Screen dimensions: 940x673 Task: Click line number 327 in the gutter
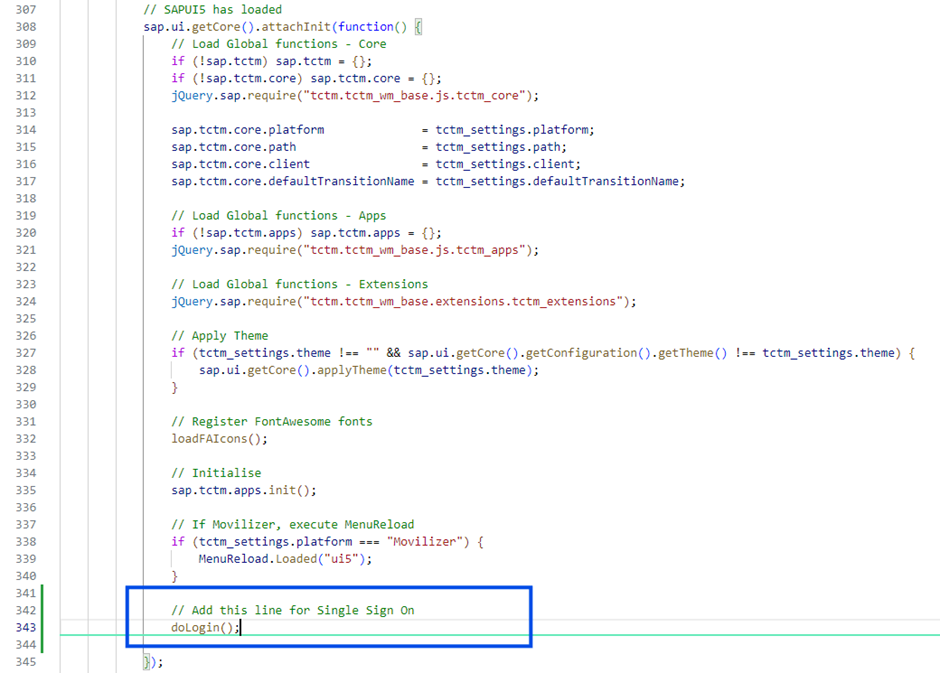pyautogui.click(x=22, y=353)
